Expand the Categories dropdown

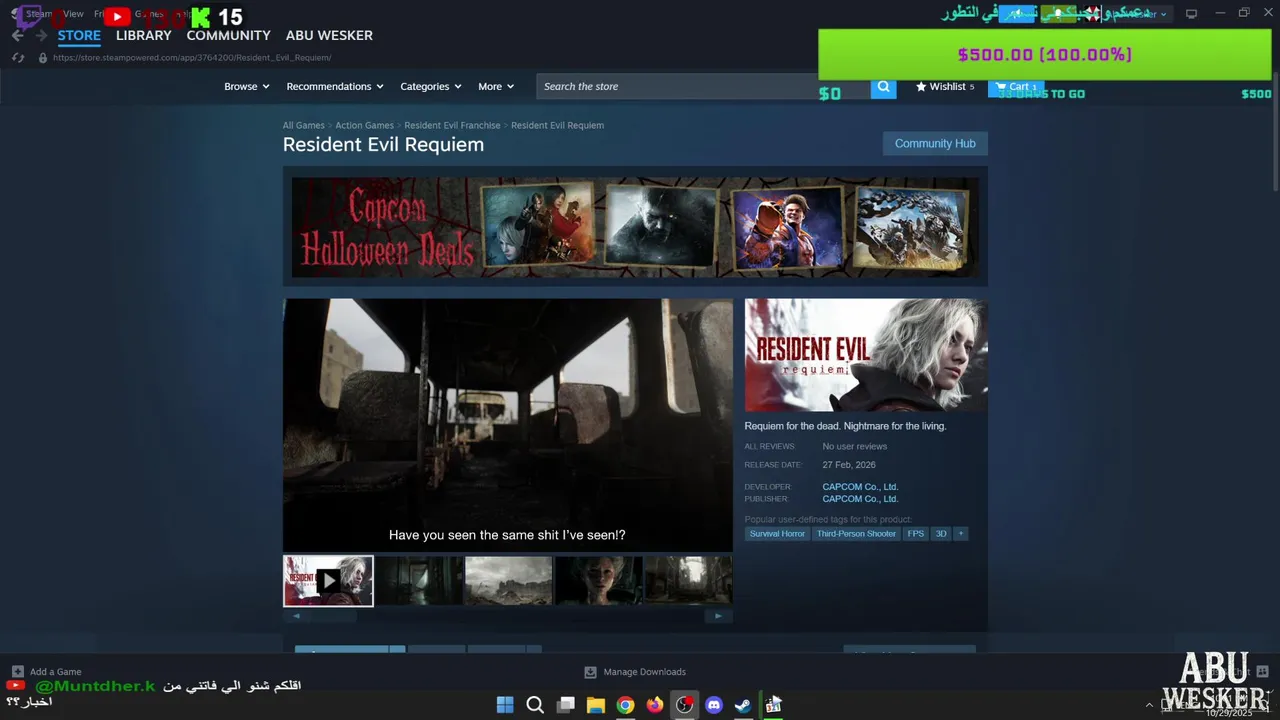pyautogui.click(x=431, y=87)
